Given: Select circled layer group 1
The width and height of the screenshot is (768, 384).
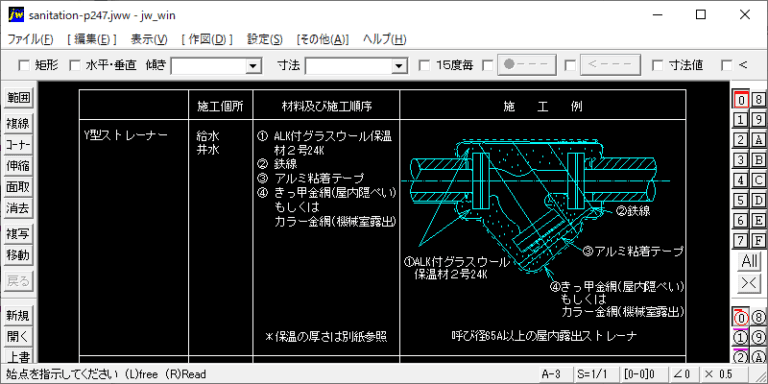Looking at the screenshot, I should coord(741,338).
